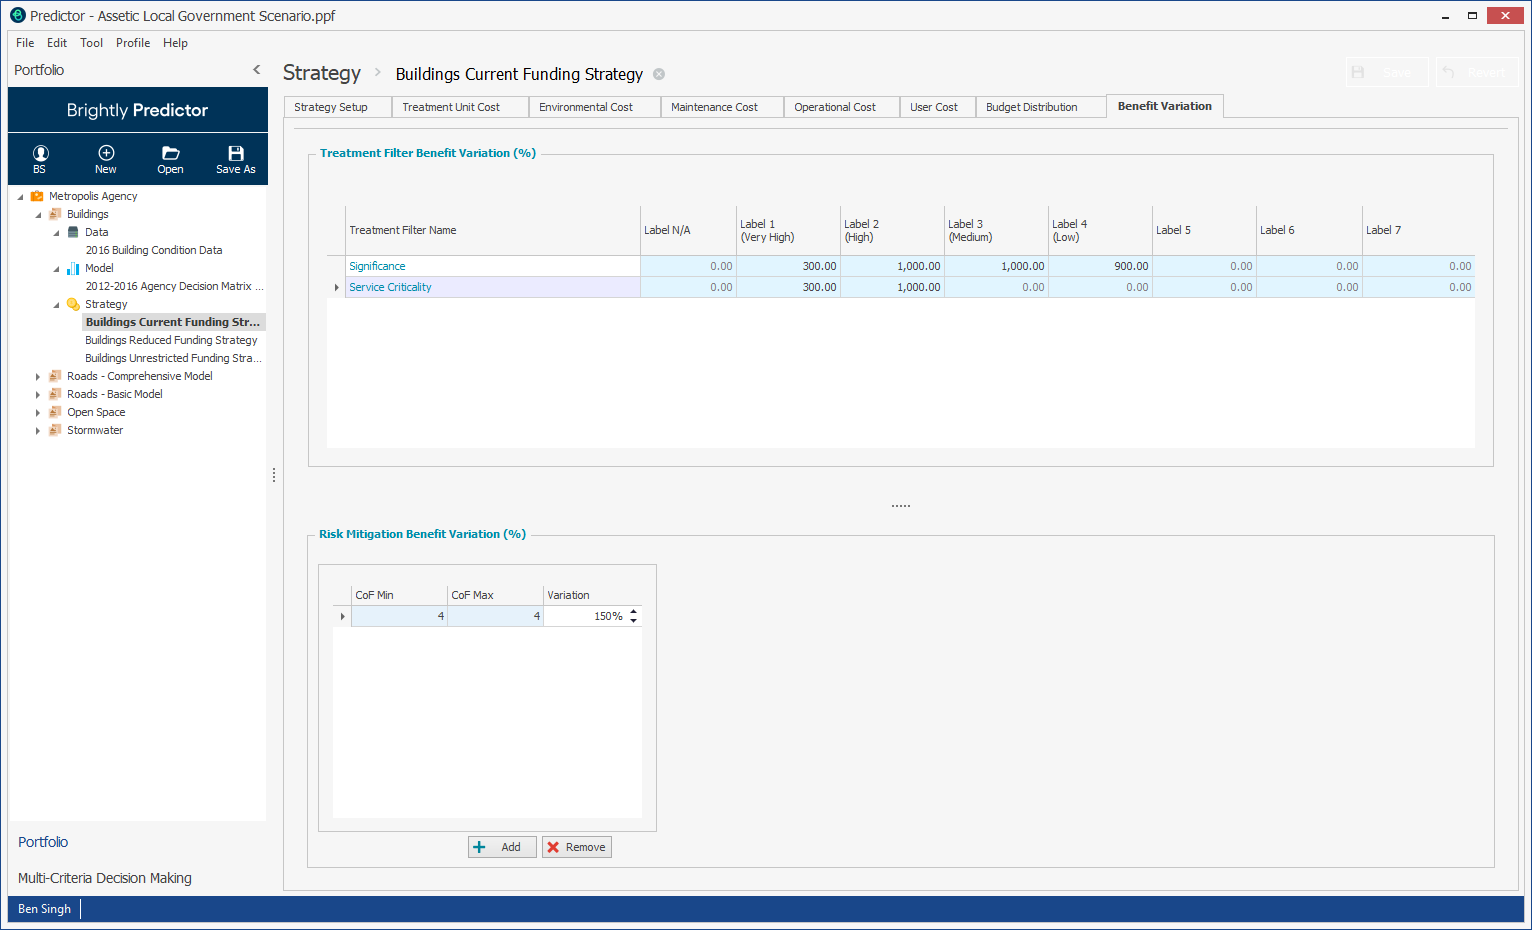Collapse the Strategy tree node
This screenshot has height=930, width=1532.
point(56,305)
